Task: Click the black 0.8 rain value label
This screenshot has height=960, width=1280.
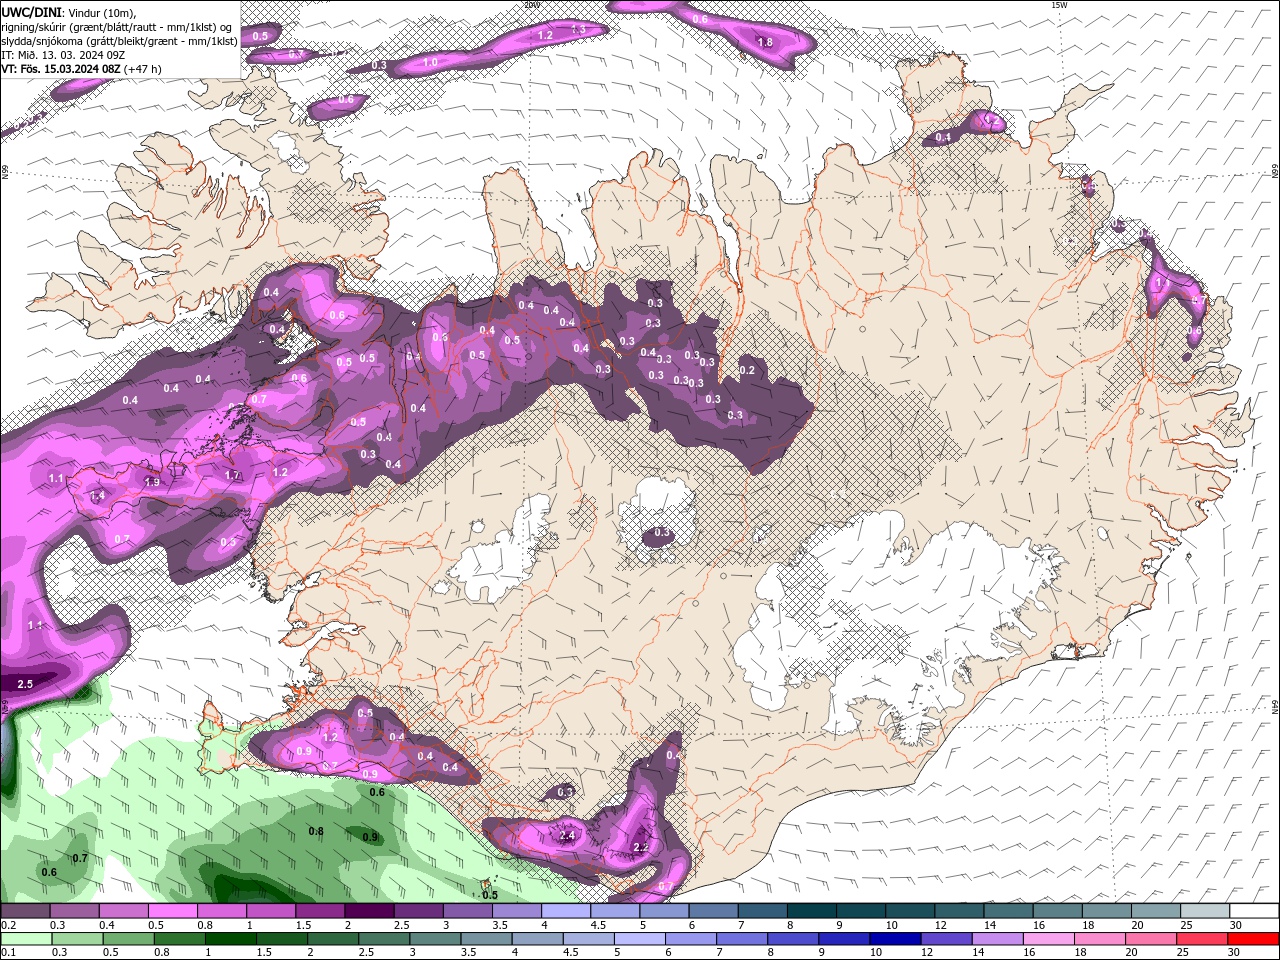Action: click(316, 831)
